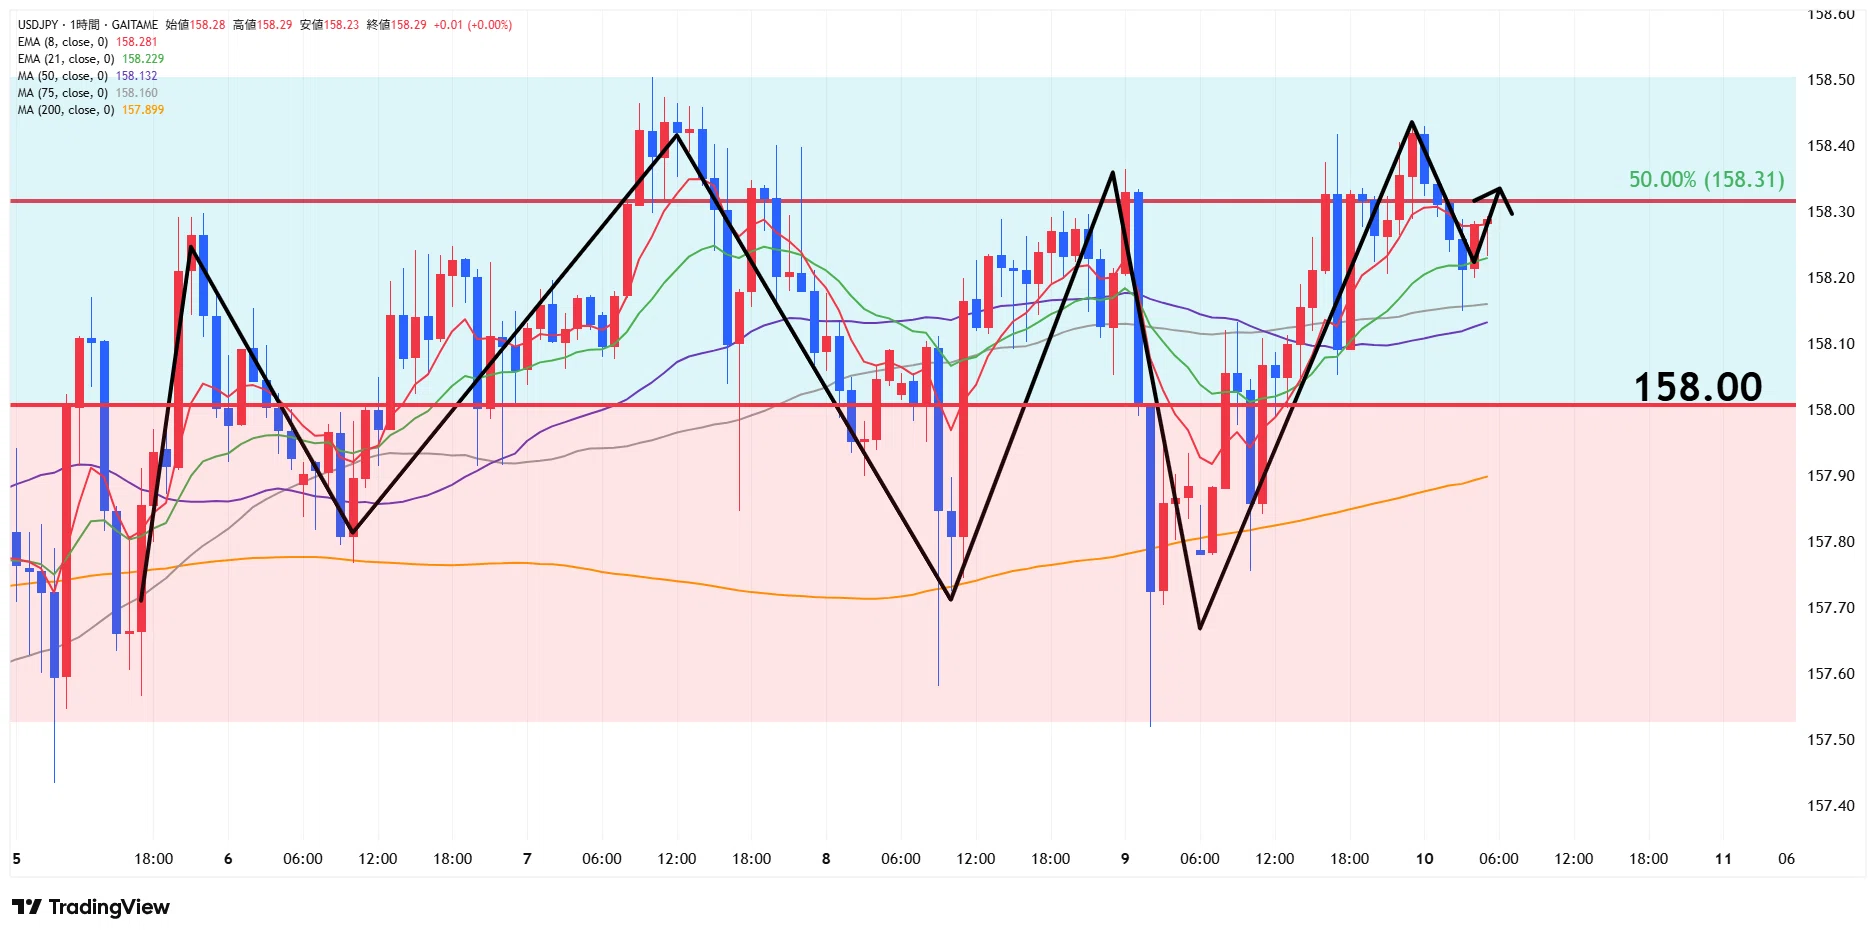Click the 158.160 MA 75 value
Image resolution: width=1876 pixels, height=937 pixels.
tap(137, 93)
